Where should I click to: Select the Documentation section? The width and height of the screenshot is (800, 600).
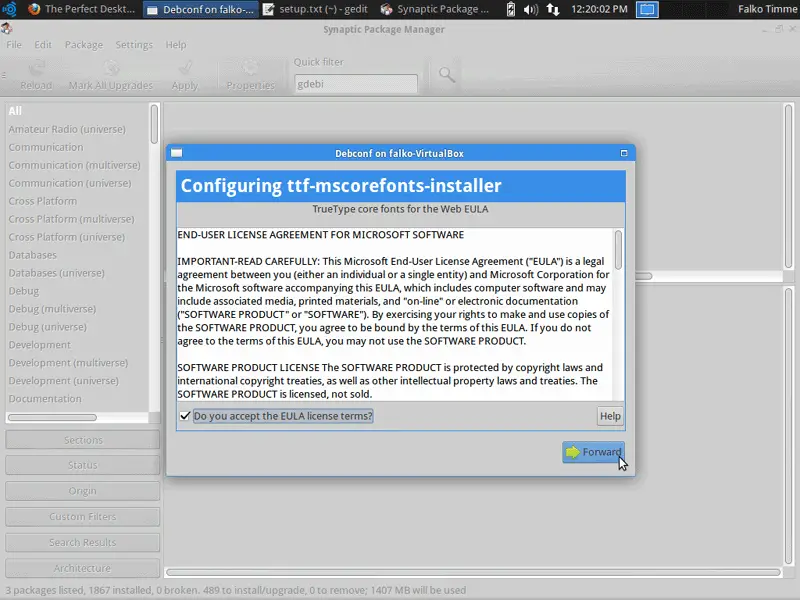pyautogui.click(x=45, y=398)
